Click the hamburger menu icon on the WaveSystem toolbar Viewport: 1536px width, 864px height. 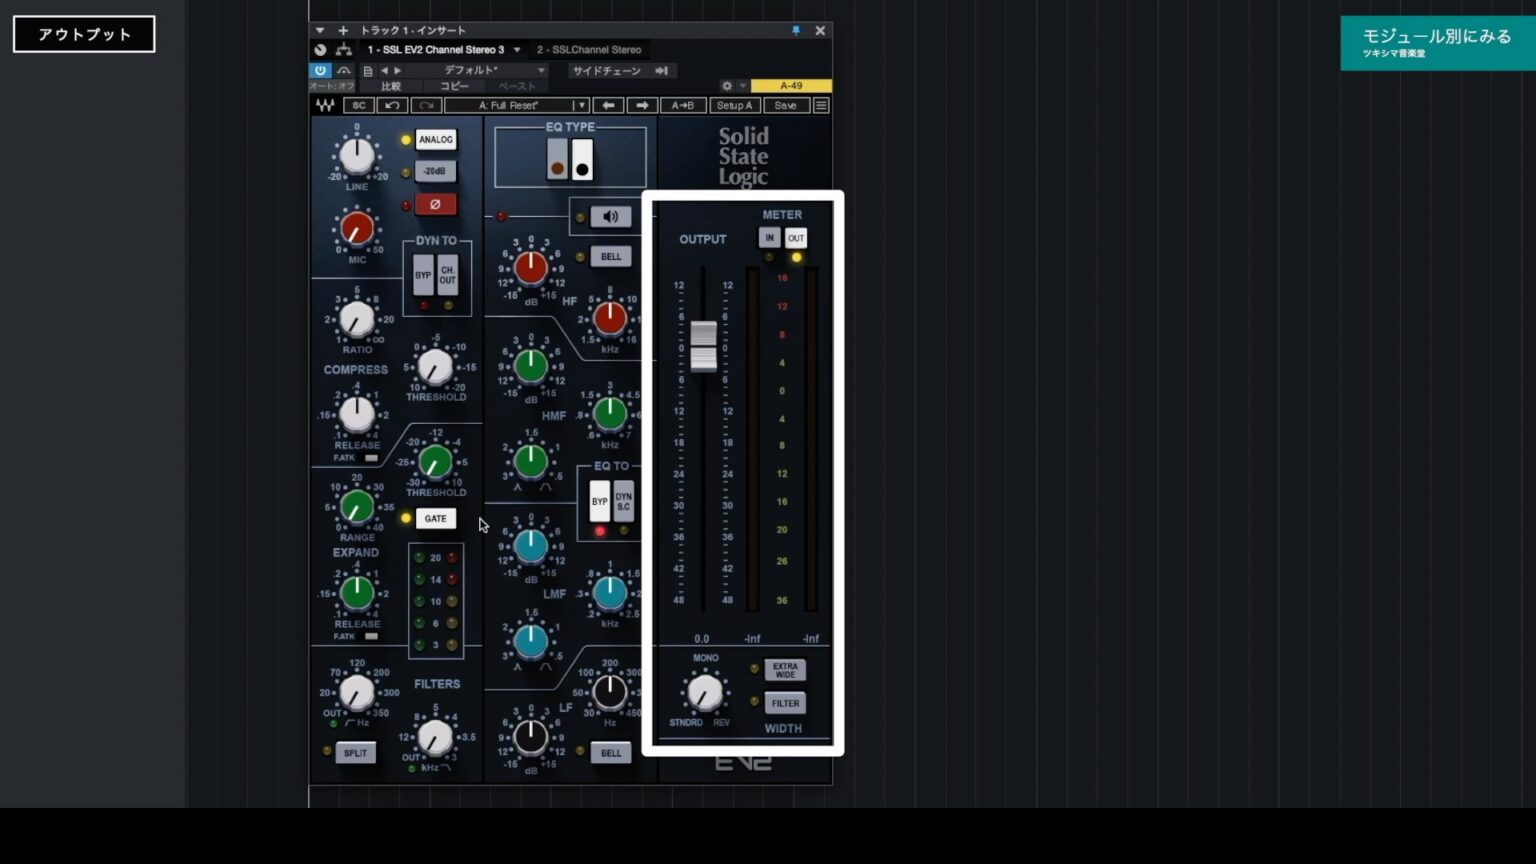click(819, 105)
